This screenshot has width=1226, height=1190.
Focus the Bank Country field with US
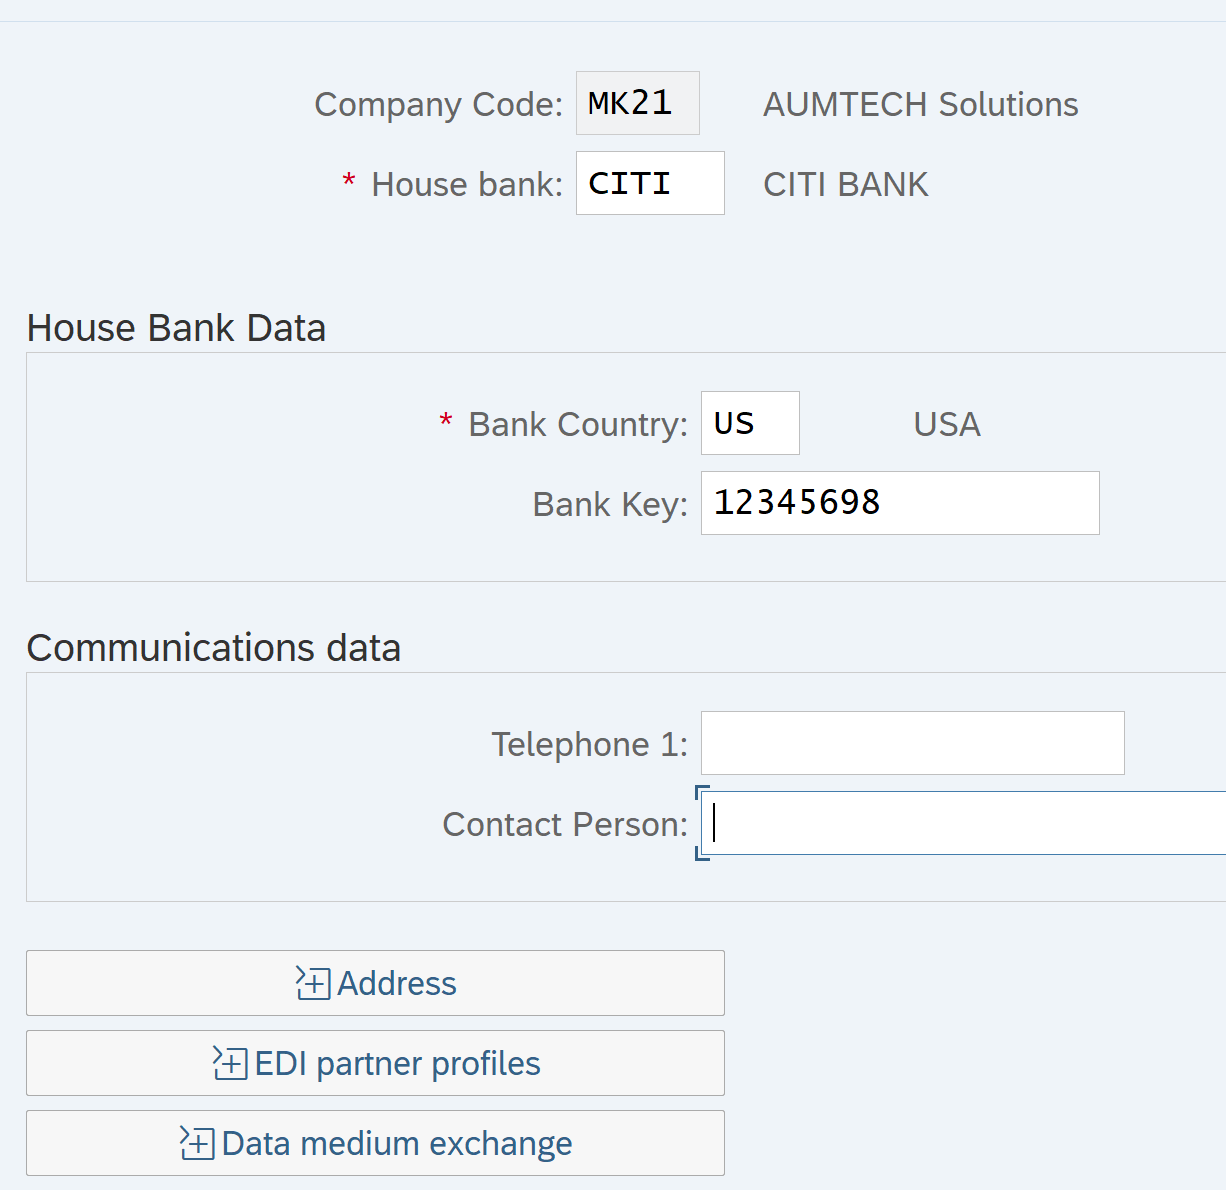750,423
